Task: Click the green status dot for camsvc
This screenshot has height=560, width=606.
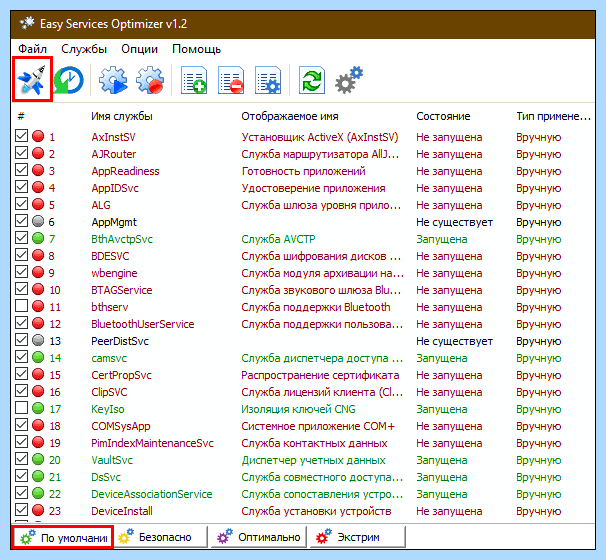Action: [38, 357]
